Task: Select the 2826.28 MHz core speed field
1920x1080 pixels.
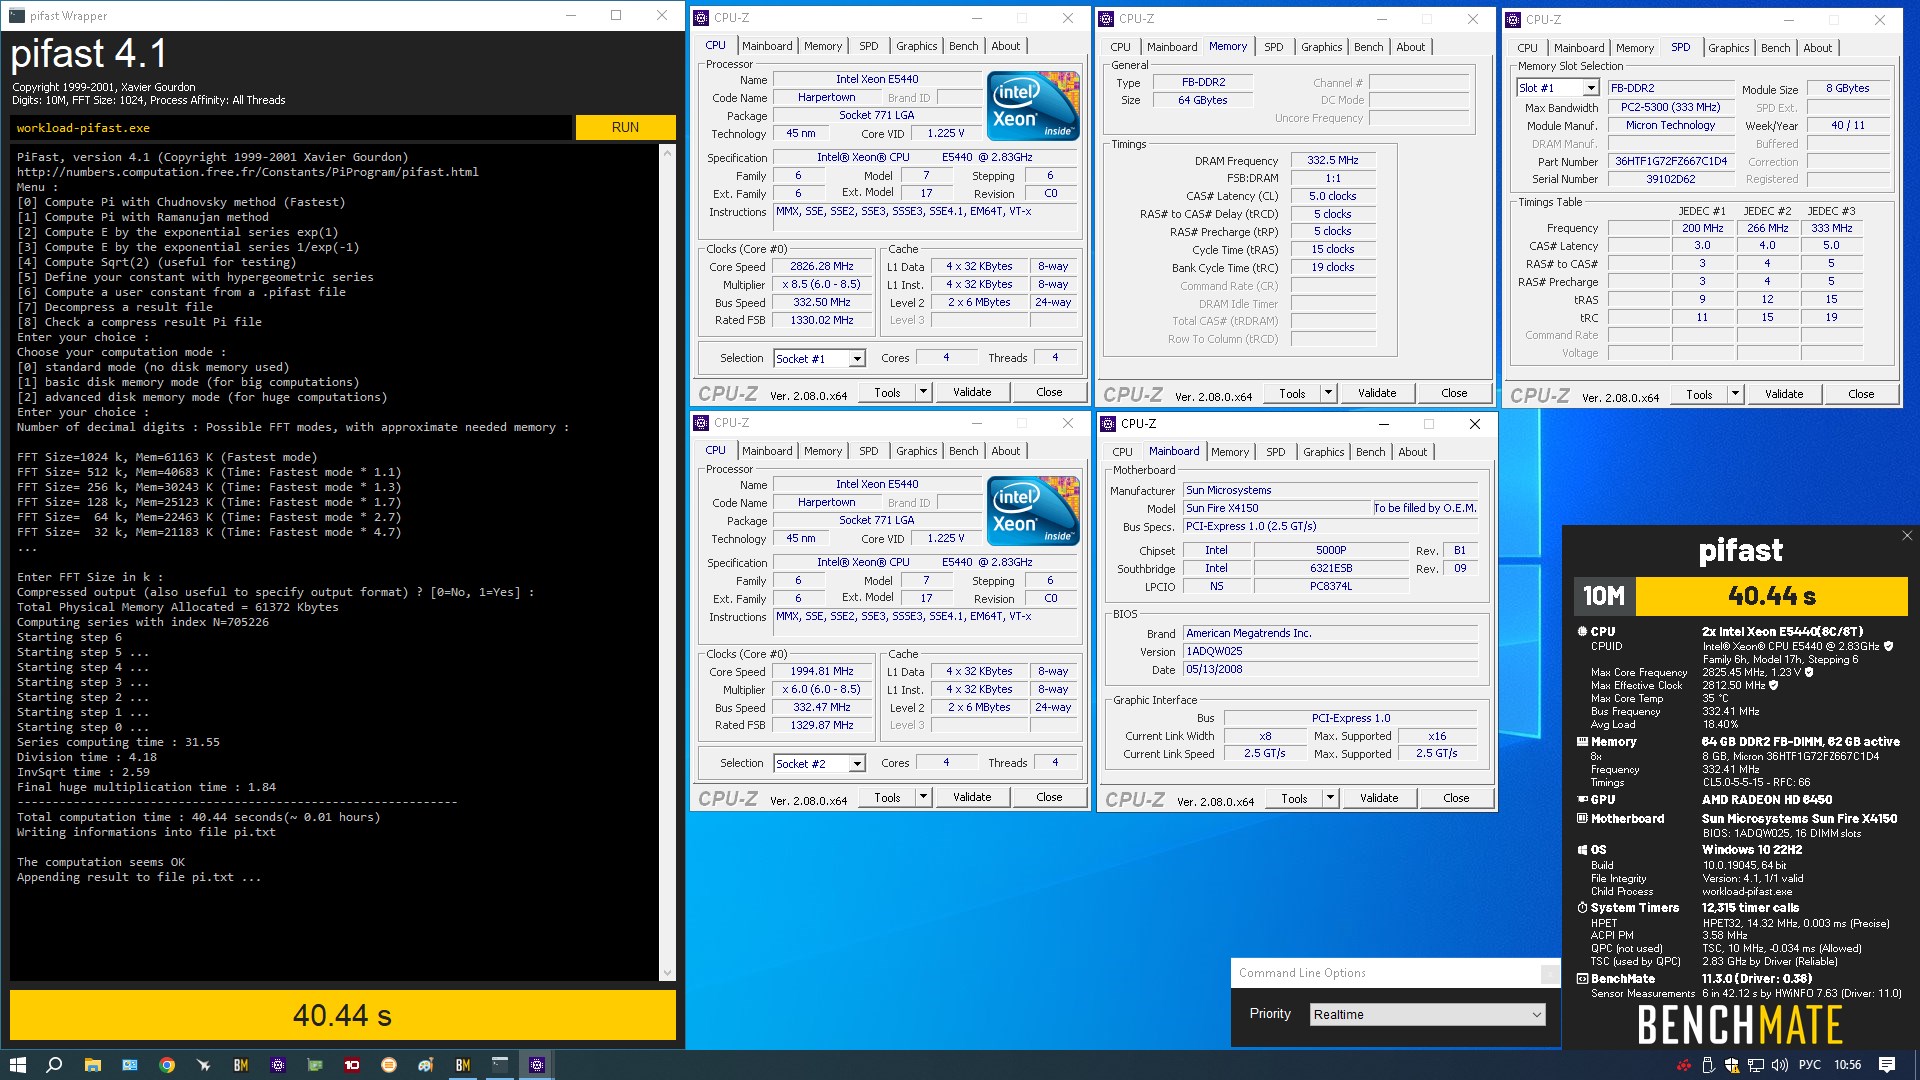Action: [x=822, y=267]
